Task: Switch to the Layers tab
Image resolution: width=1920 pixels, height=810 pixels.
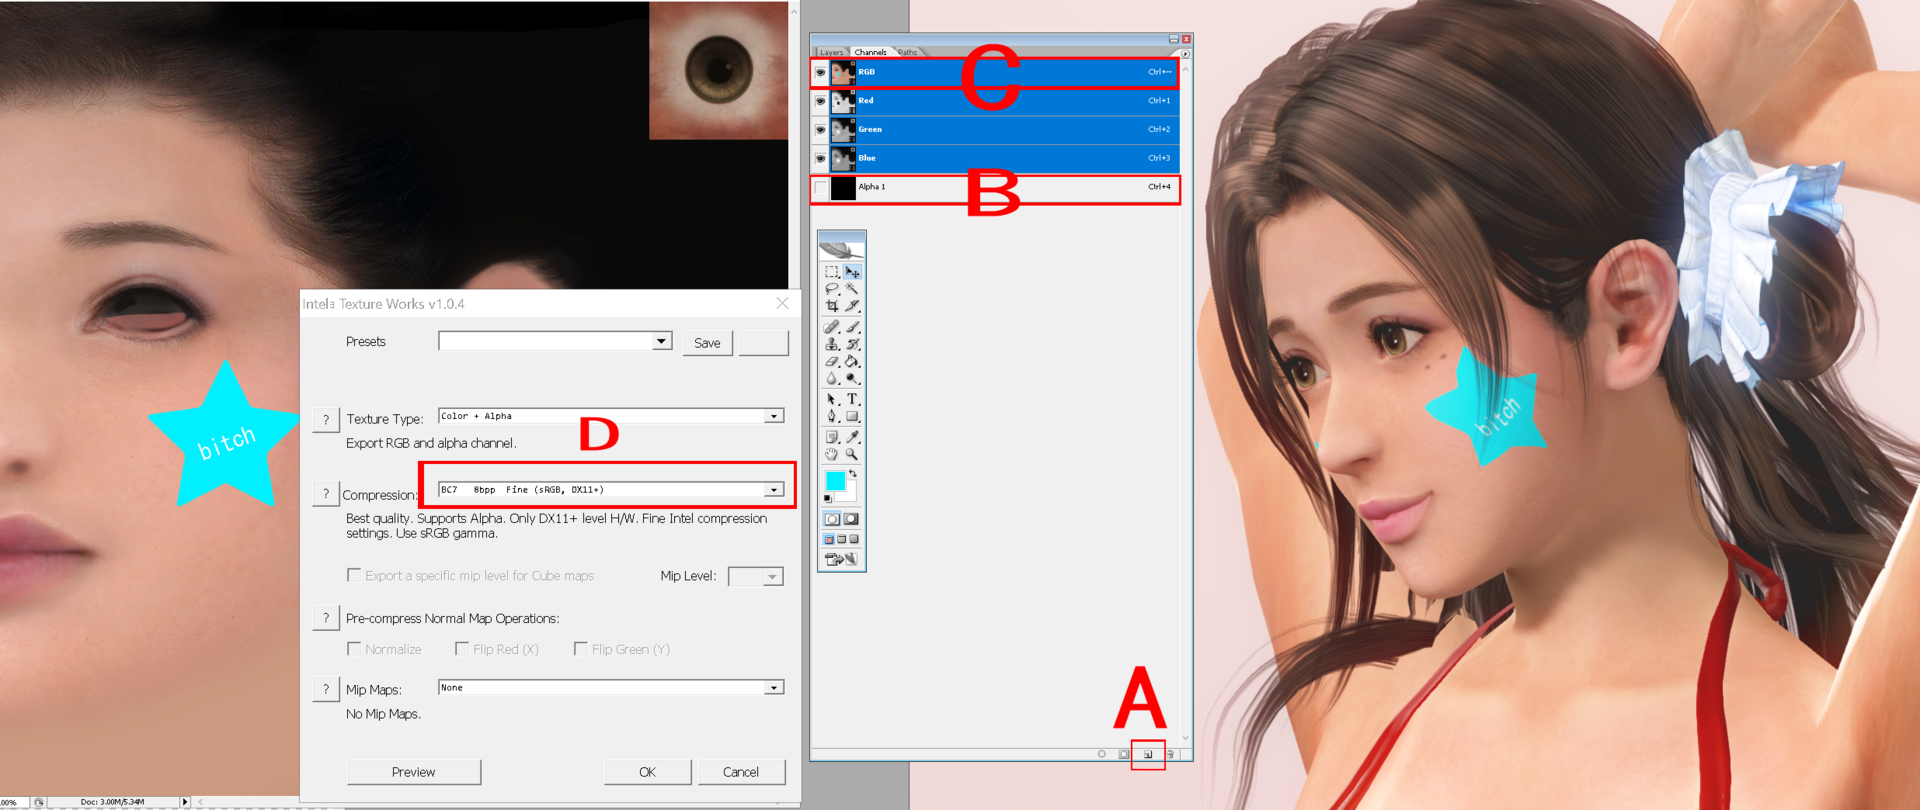Action: pos(832,52)
